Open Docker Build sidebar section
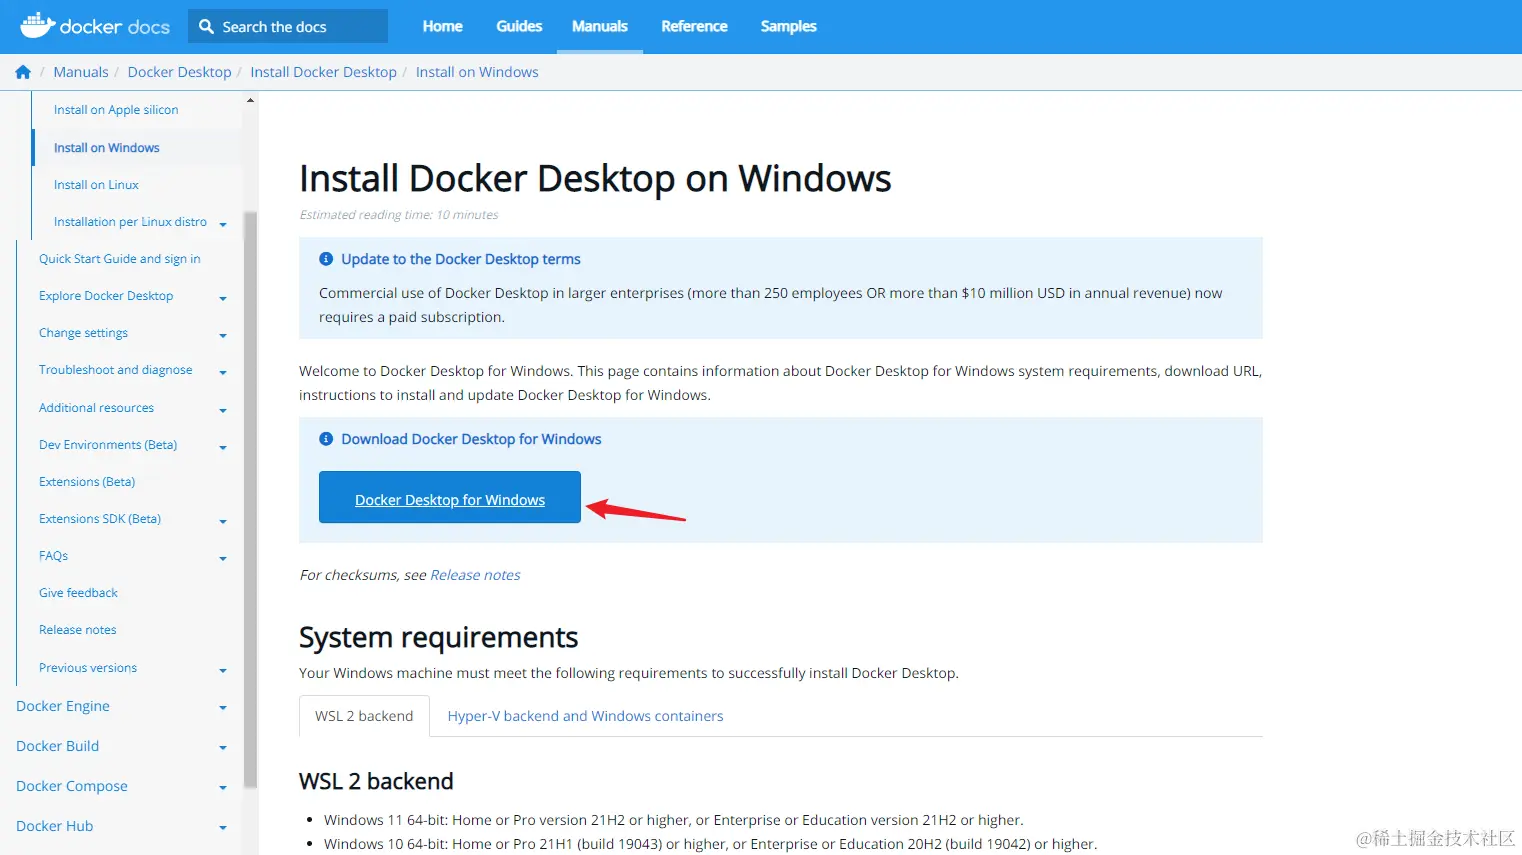1522x855 pixels. tap(58, 746)
